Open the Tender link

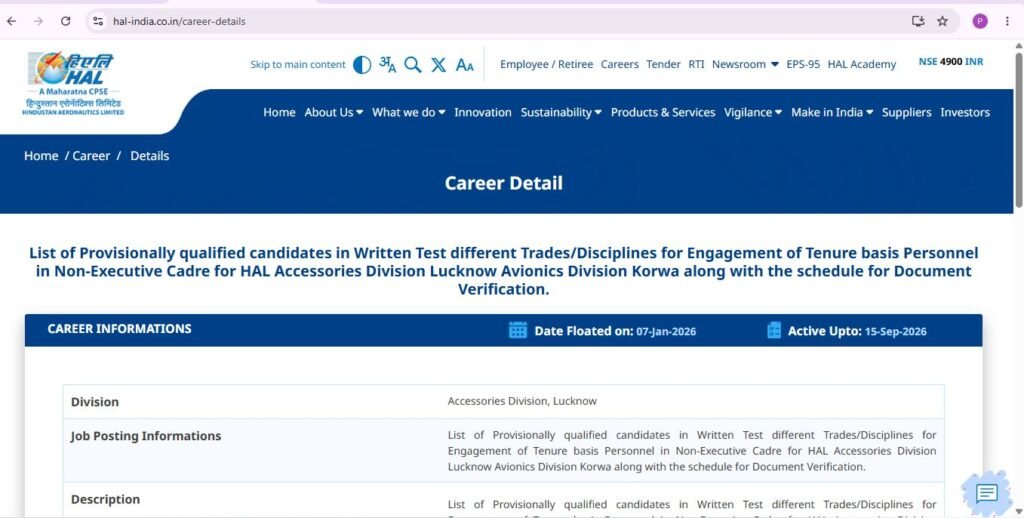click(664, 64)
